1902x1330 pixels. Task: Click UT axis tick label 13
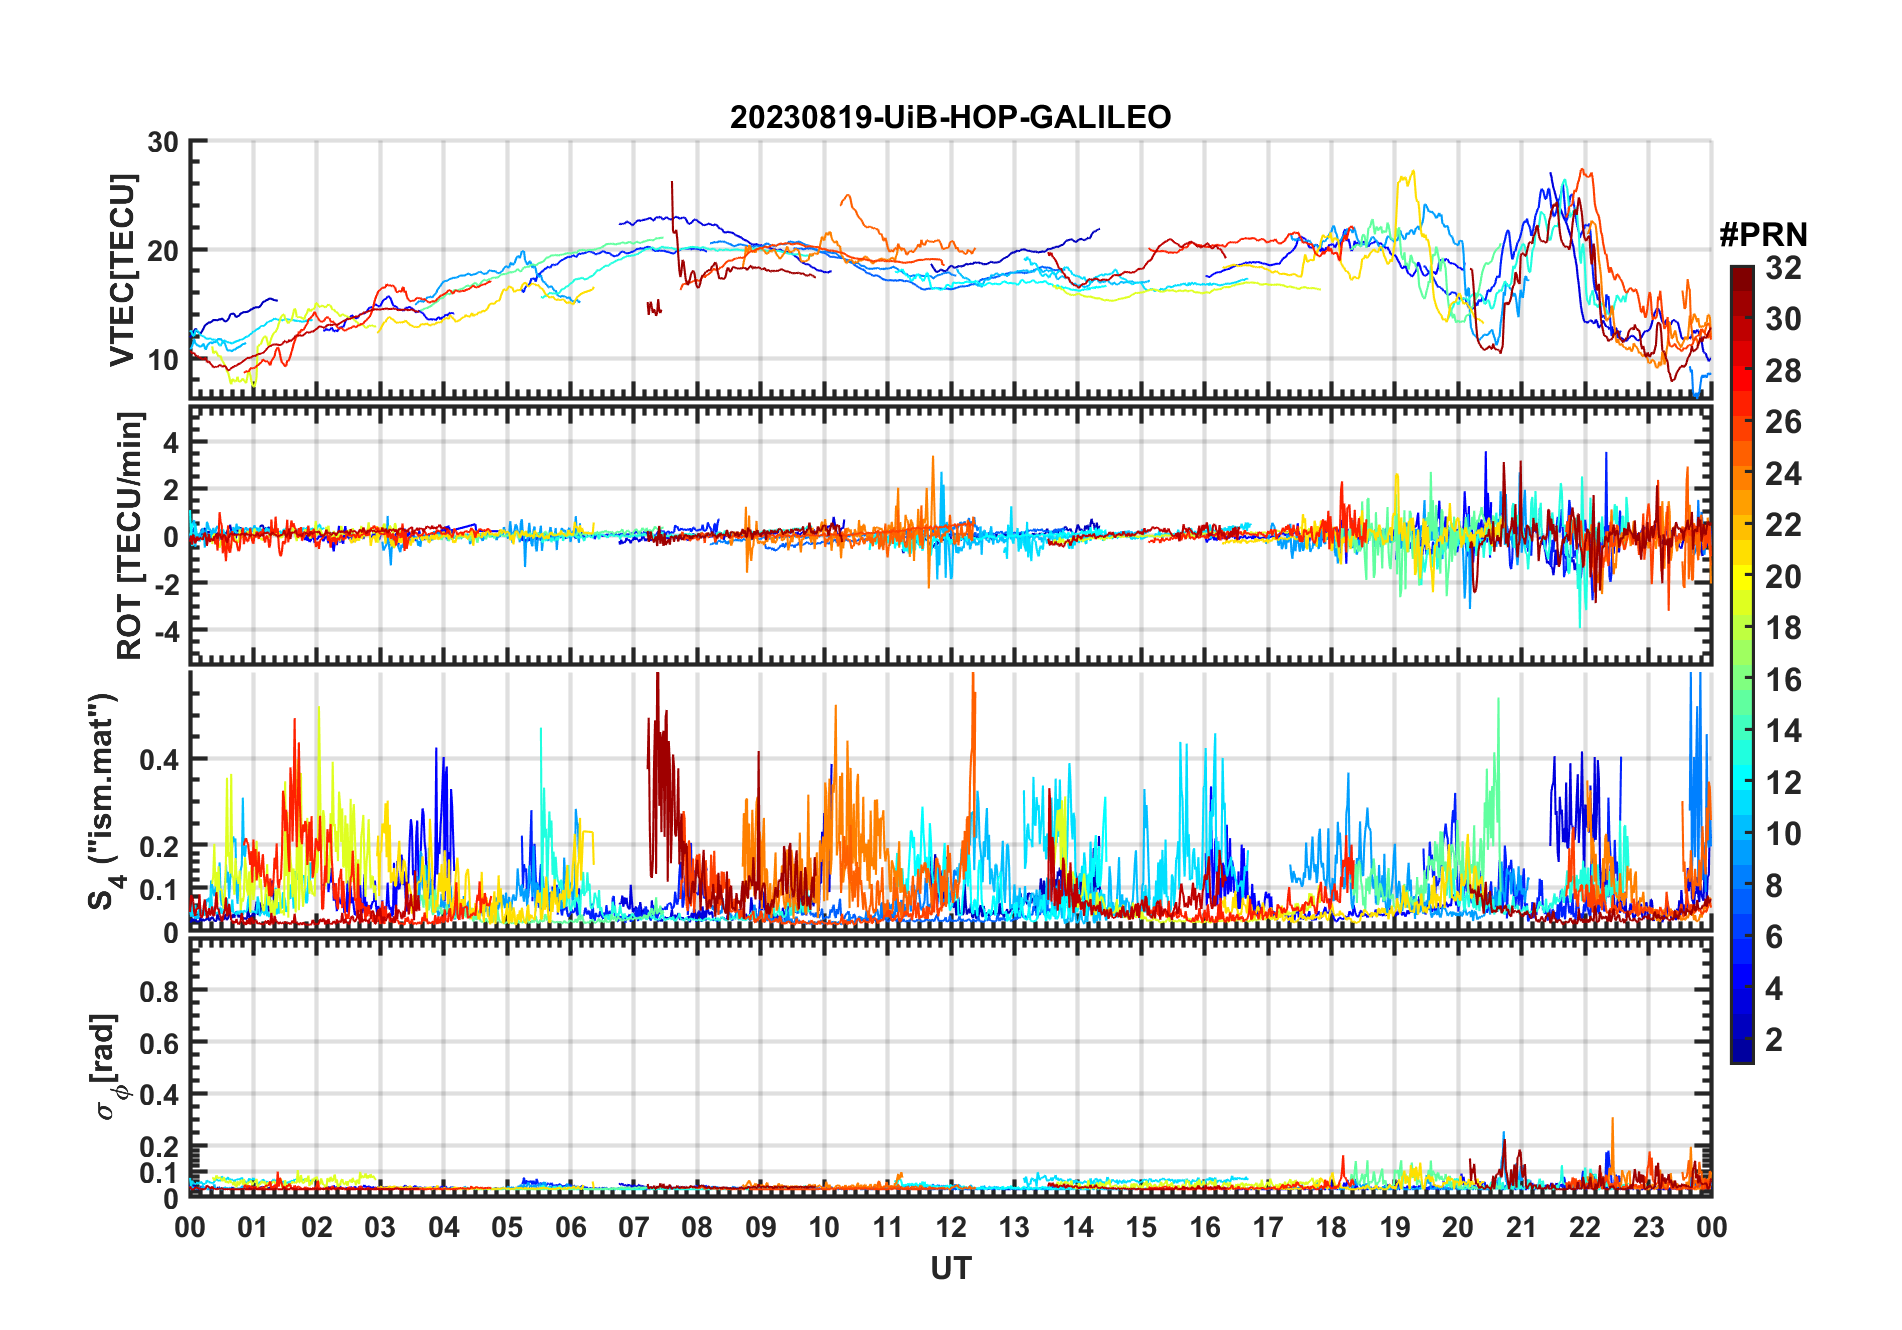pyautogui.click(x=1014, y=1227)
